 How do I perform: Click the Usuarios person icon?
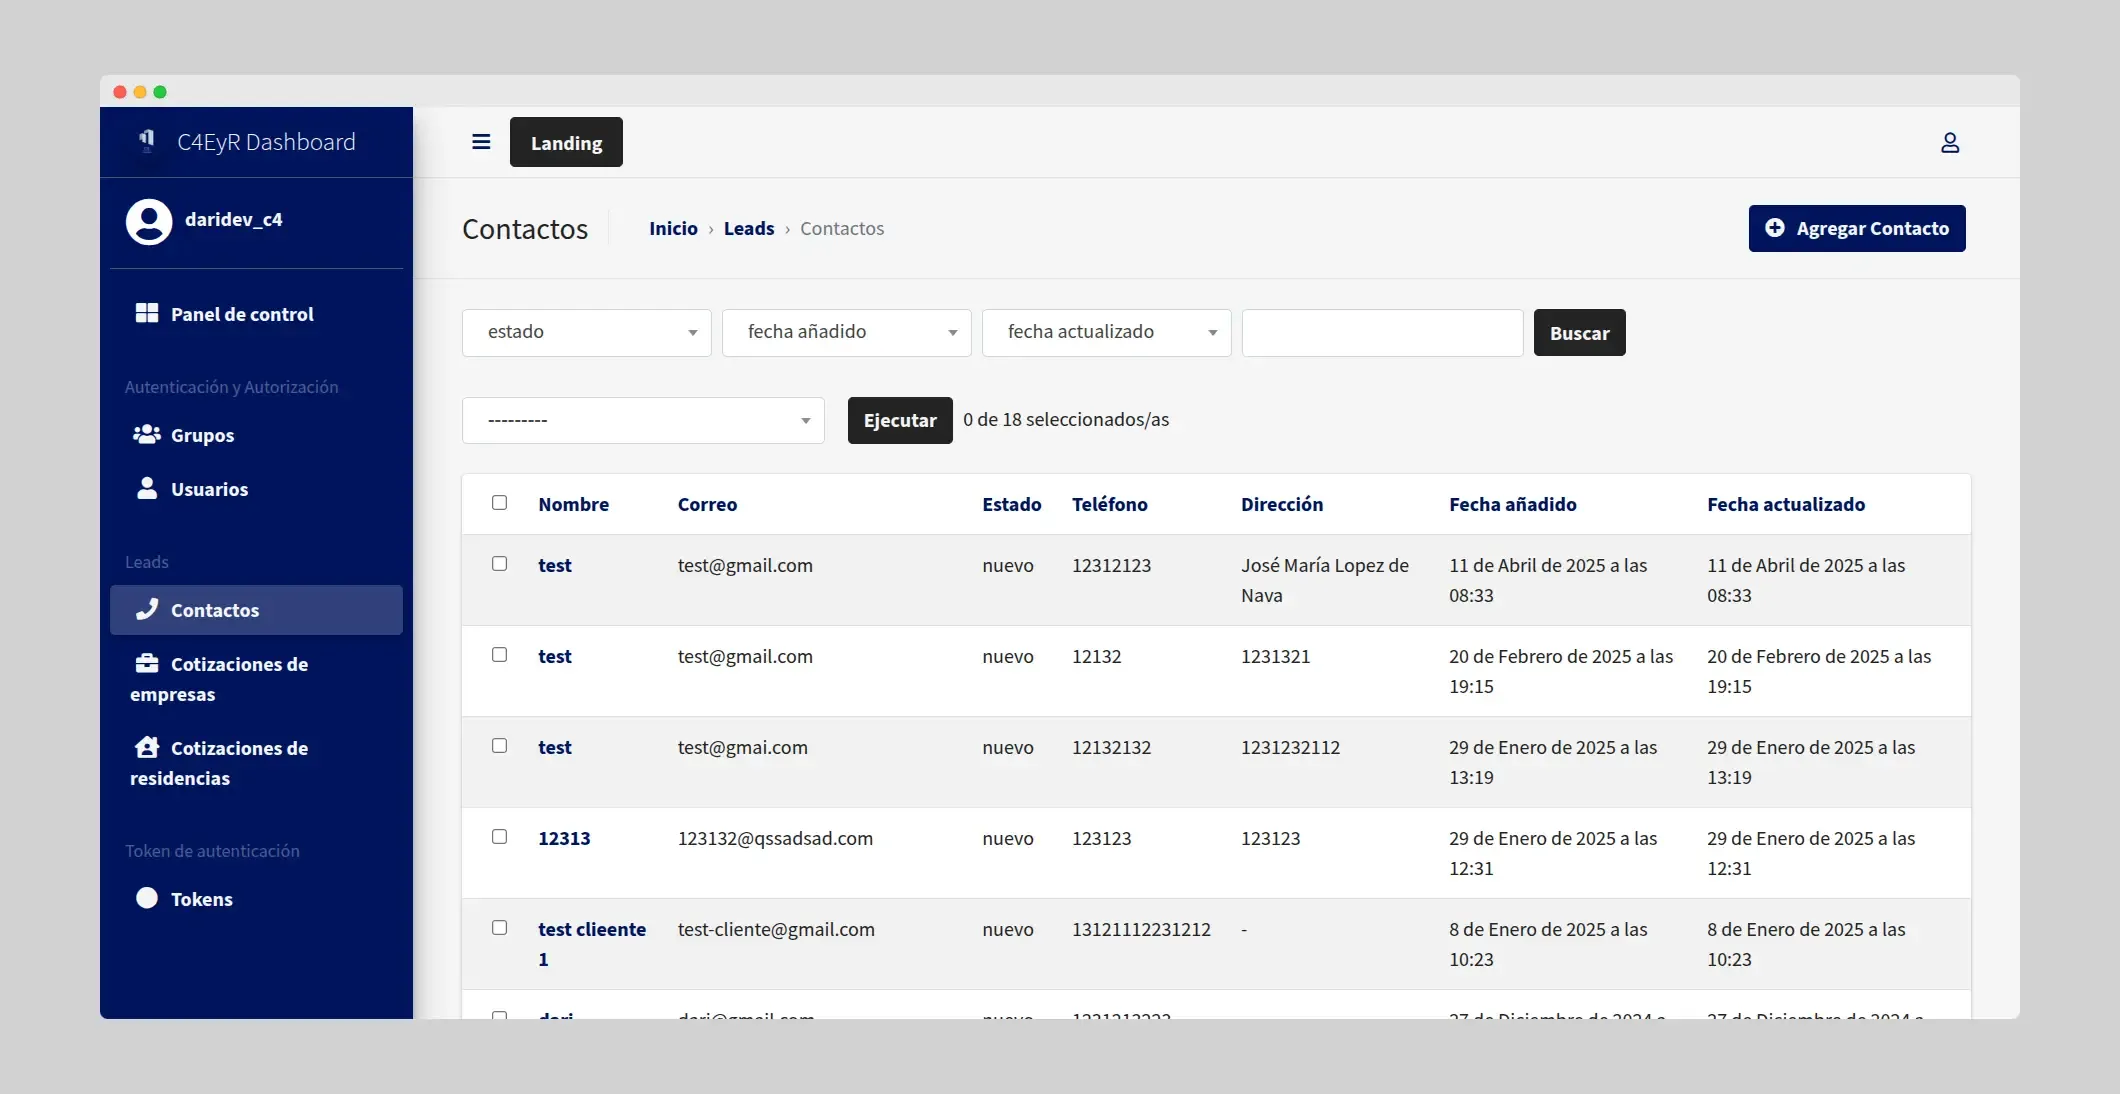coord(146,489)
